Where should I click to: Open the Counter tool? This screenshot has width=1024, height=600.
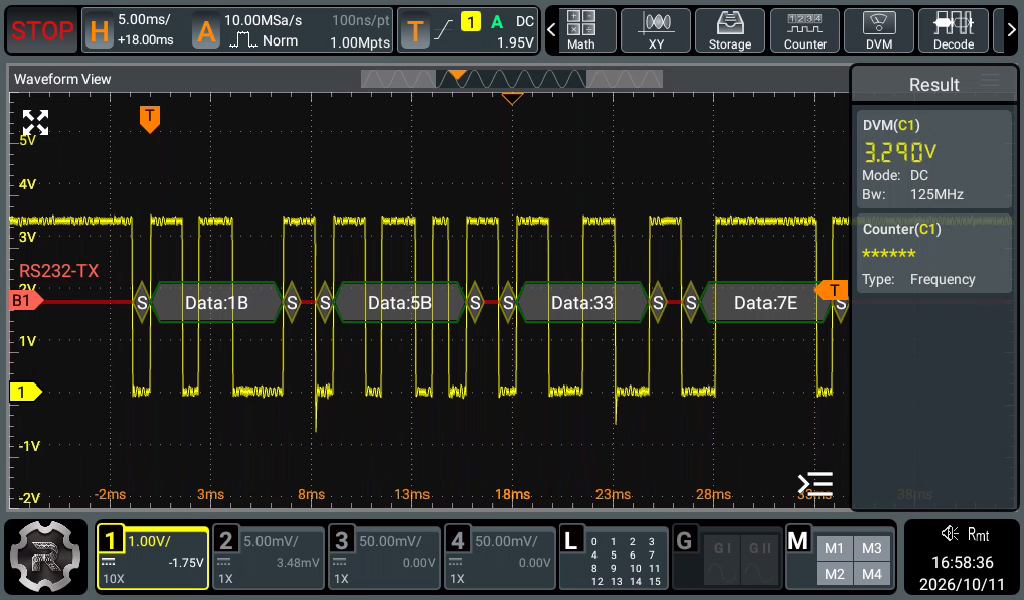point(805,31)
